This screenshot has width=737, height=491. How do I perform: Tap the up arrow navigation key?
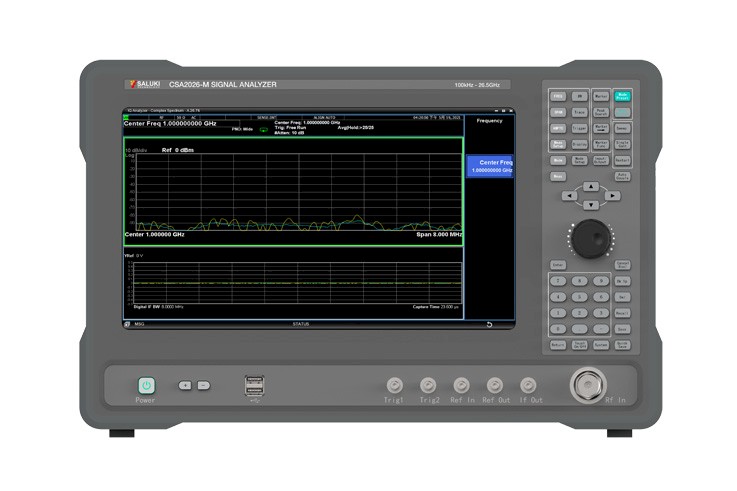[x=591, y=187]
